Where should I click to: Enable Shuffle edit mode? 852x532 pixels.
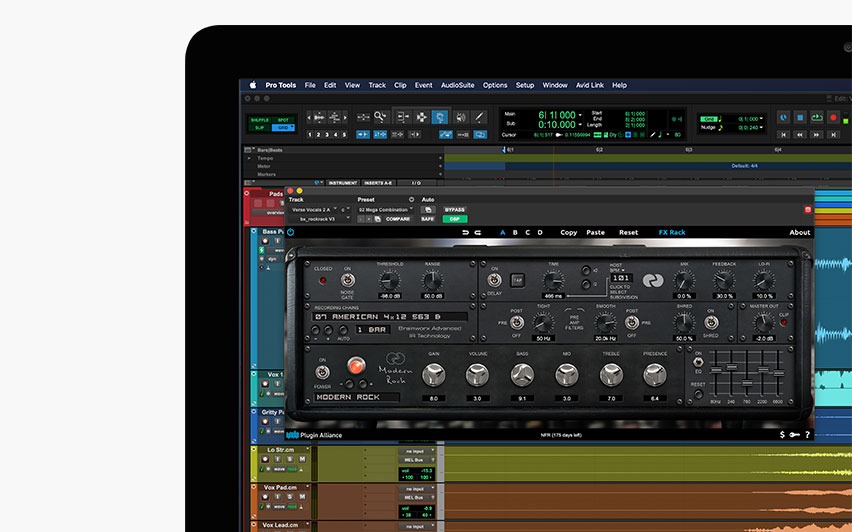pos(260,120)
